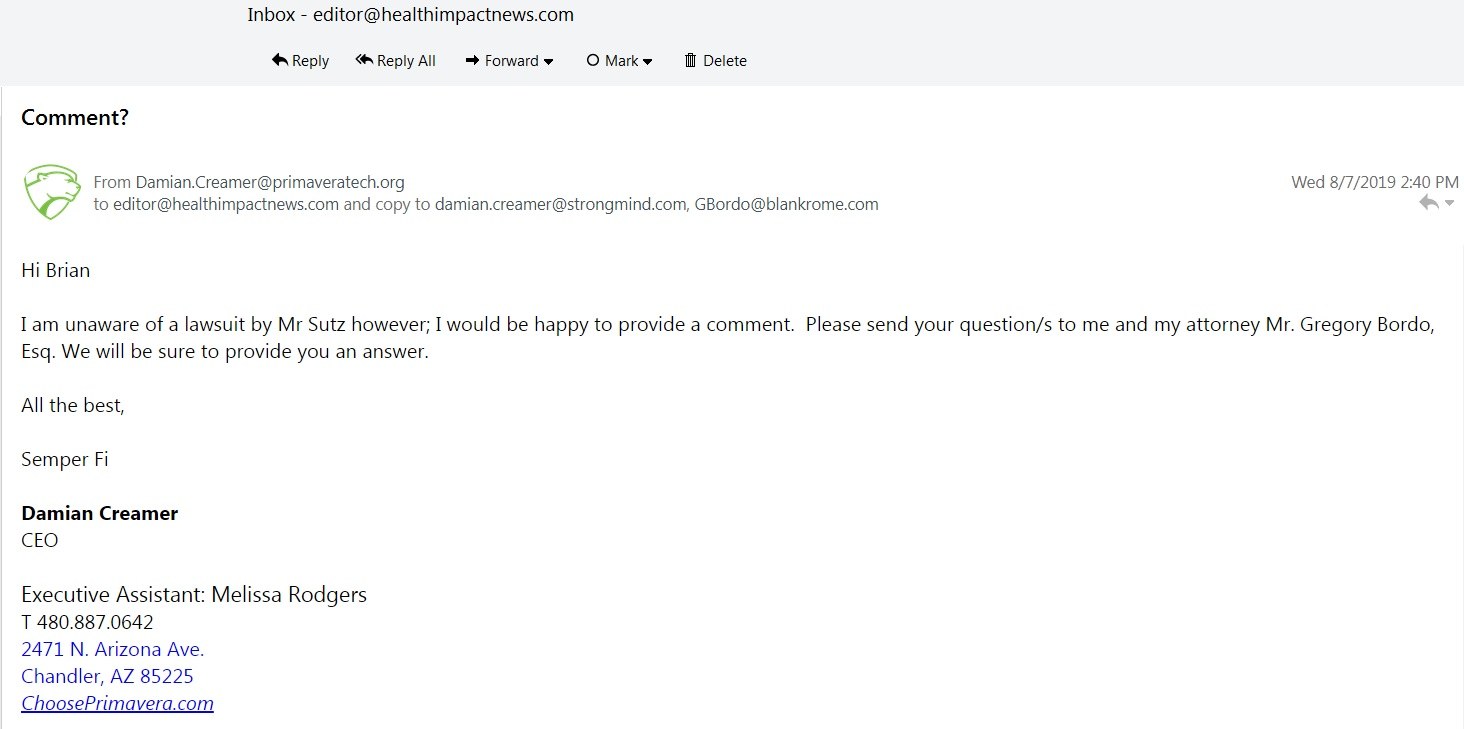Open the ChoosePrimavera.com link
The image size is (1464, 729).
tap(117, 703)
